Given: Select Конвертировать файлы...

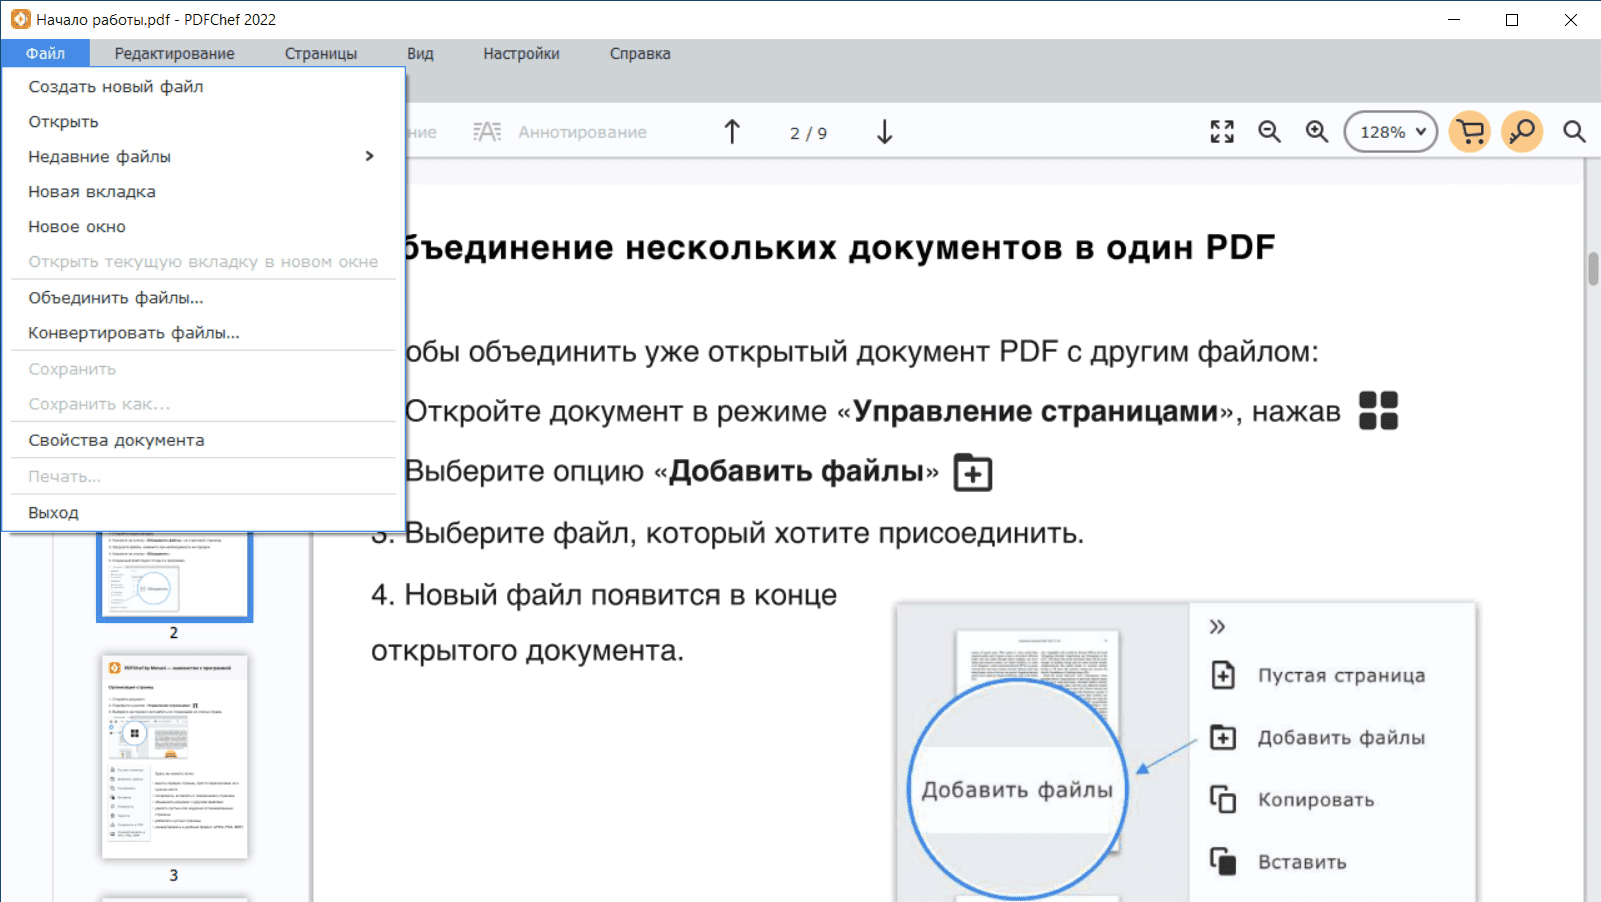Looking at the screenshot, I should (x=203, y=333).
